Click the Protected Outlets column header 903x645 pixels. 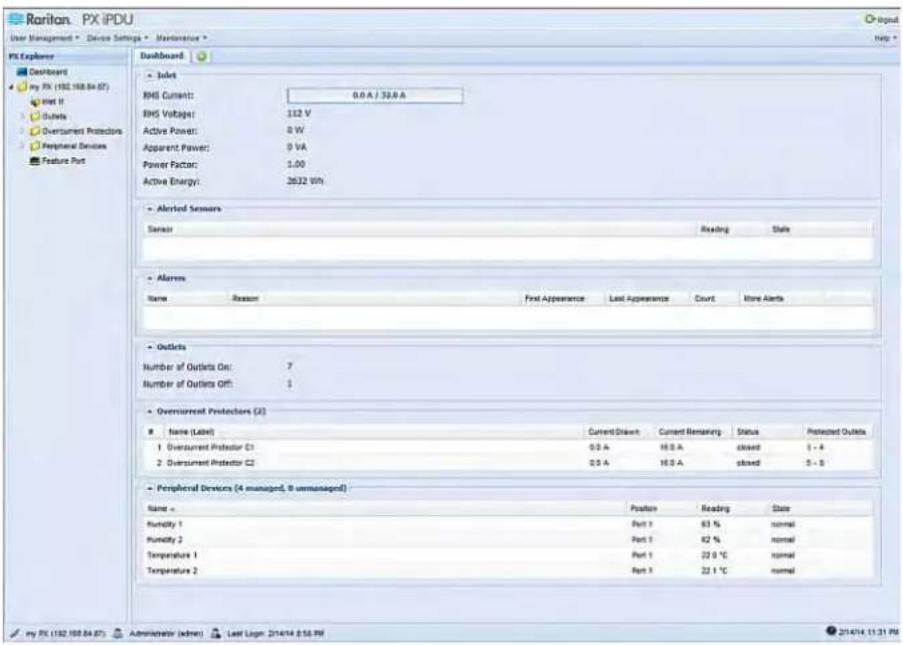(836, 432)
